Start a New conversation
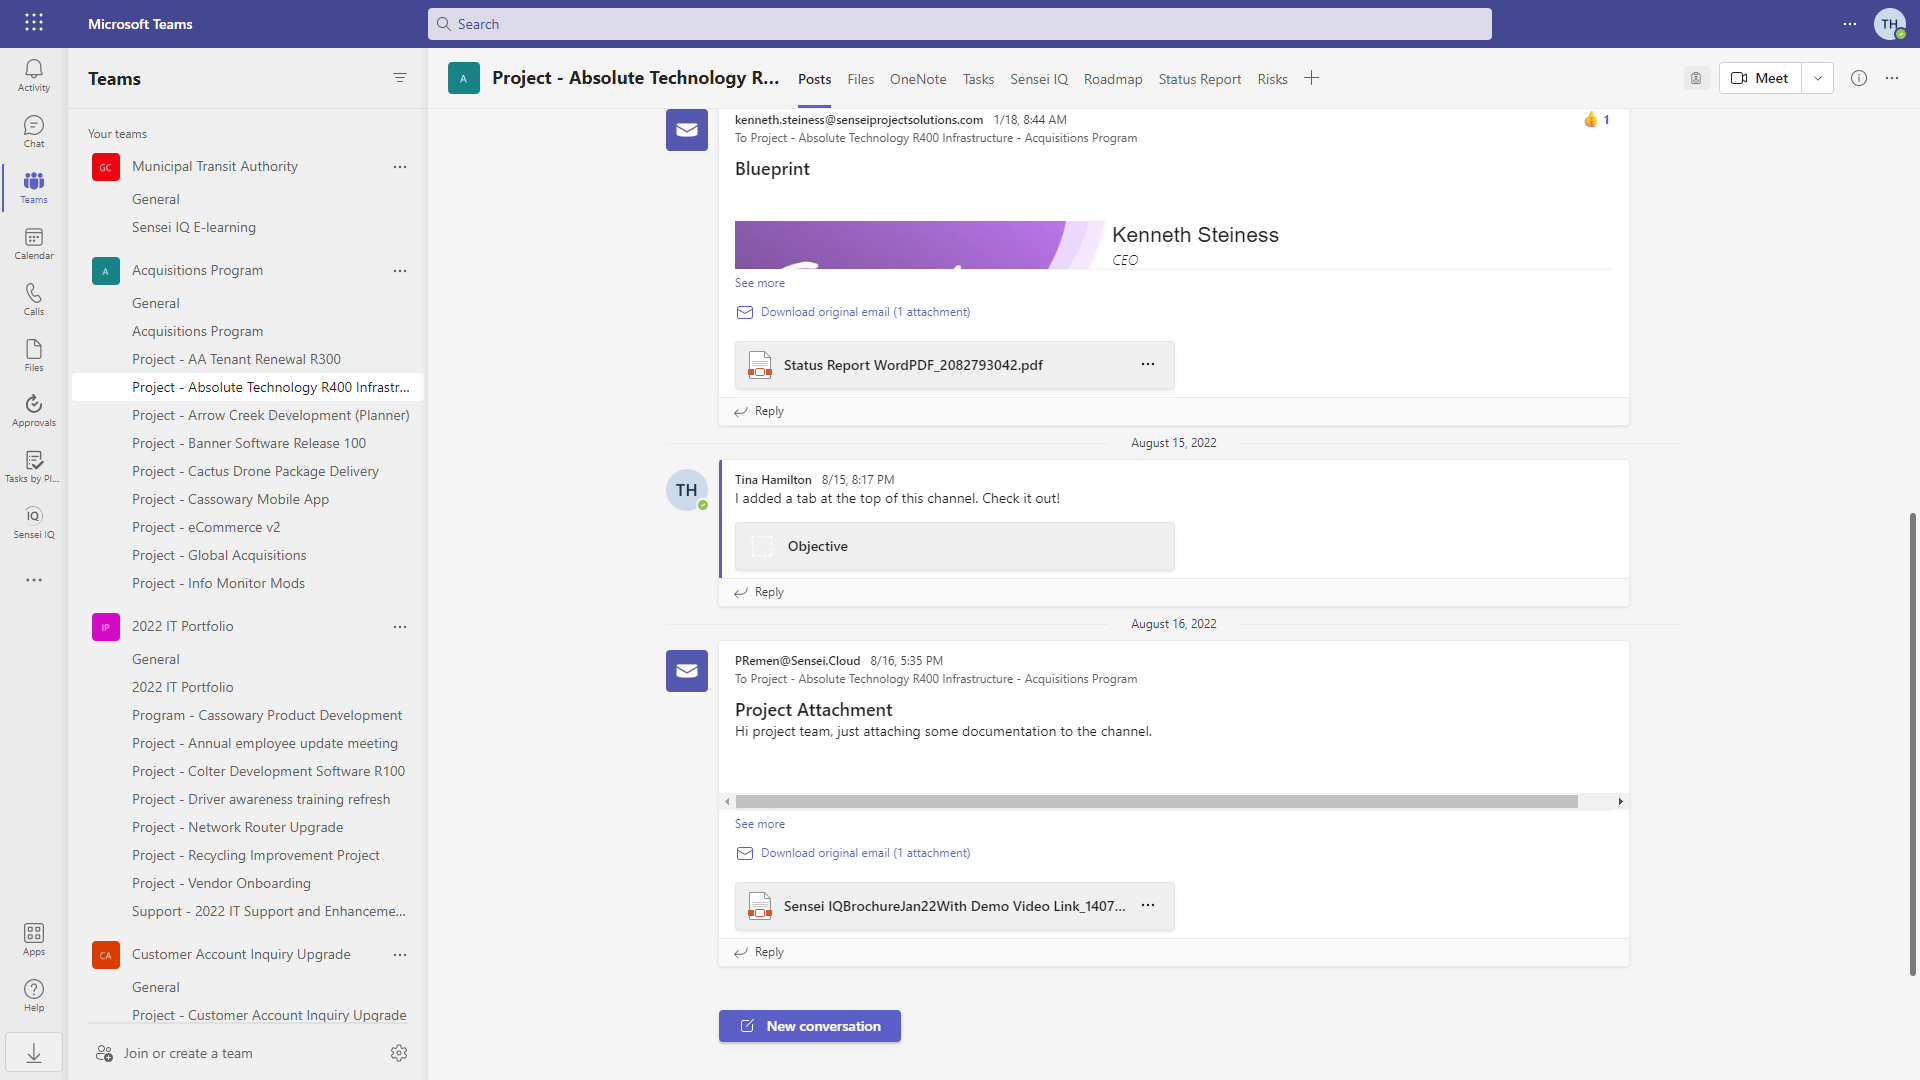Screen dimensions: 1920x1080 pos(810,1026)
